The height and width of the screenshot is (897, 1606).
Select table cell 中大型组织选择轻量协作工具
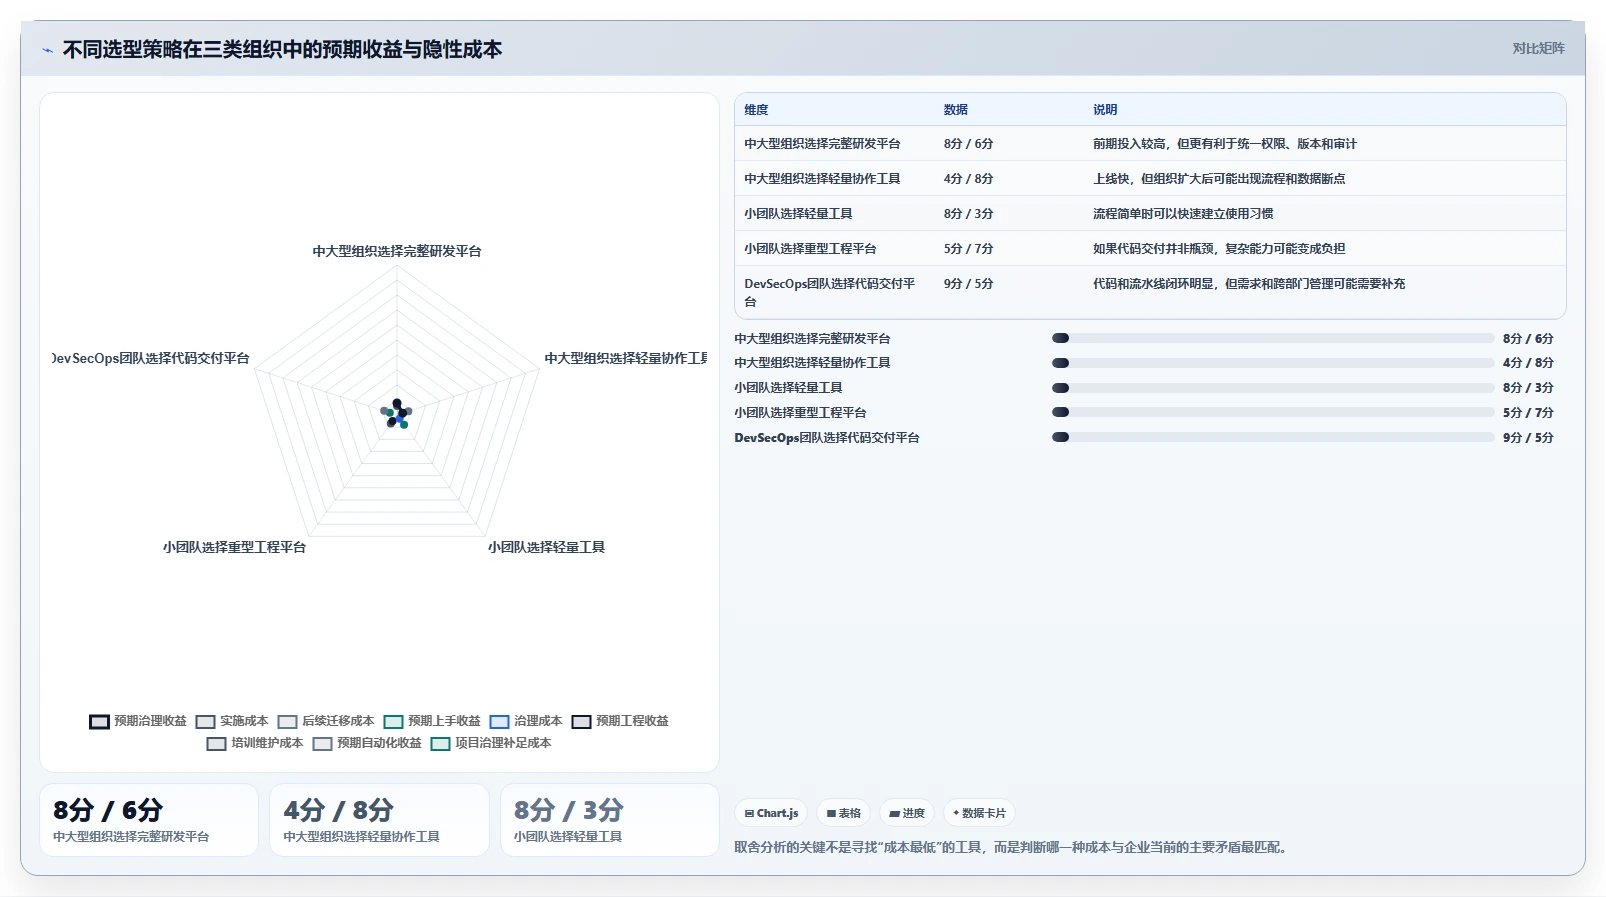click(822, 179)
